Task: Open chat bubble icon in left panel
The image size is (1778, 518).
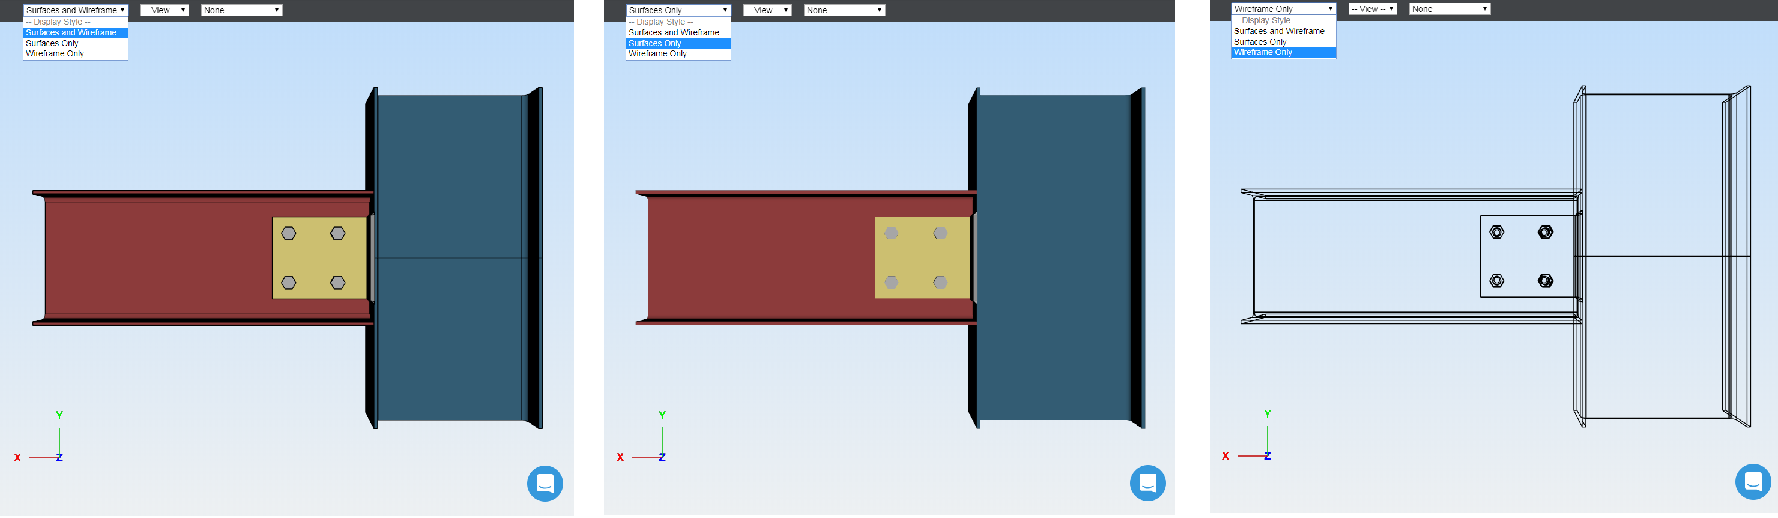Action: click(x=545, y=484)
